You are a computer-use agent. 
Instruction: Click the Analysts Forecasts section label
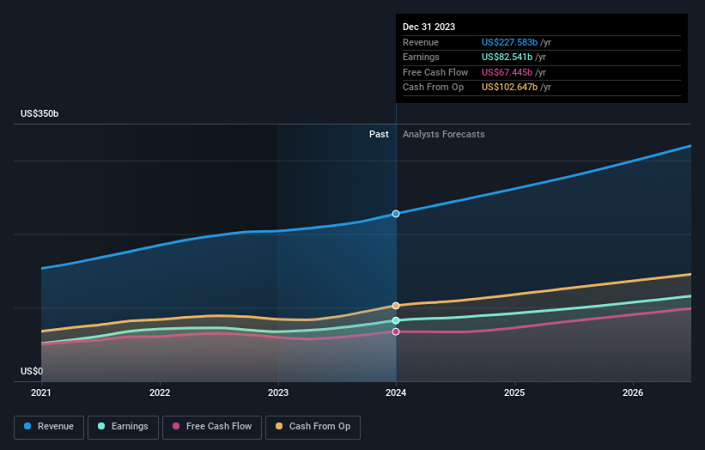(443, 134)
